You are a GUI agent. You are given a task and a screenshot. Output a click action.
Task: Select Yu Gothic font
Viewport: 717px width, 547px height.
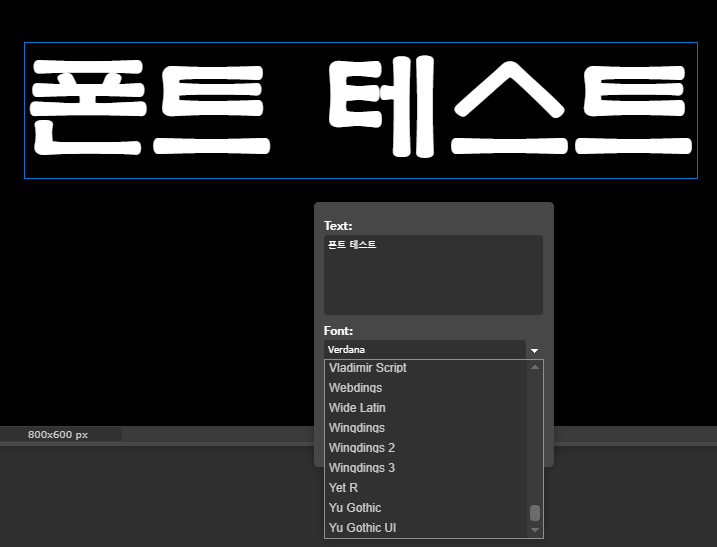(x=425, y=508)
